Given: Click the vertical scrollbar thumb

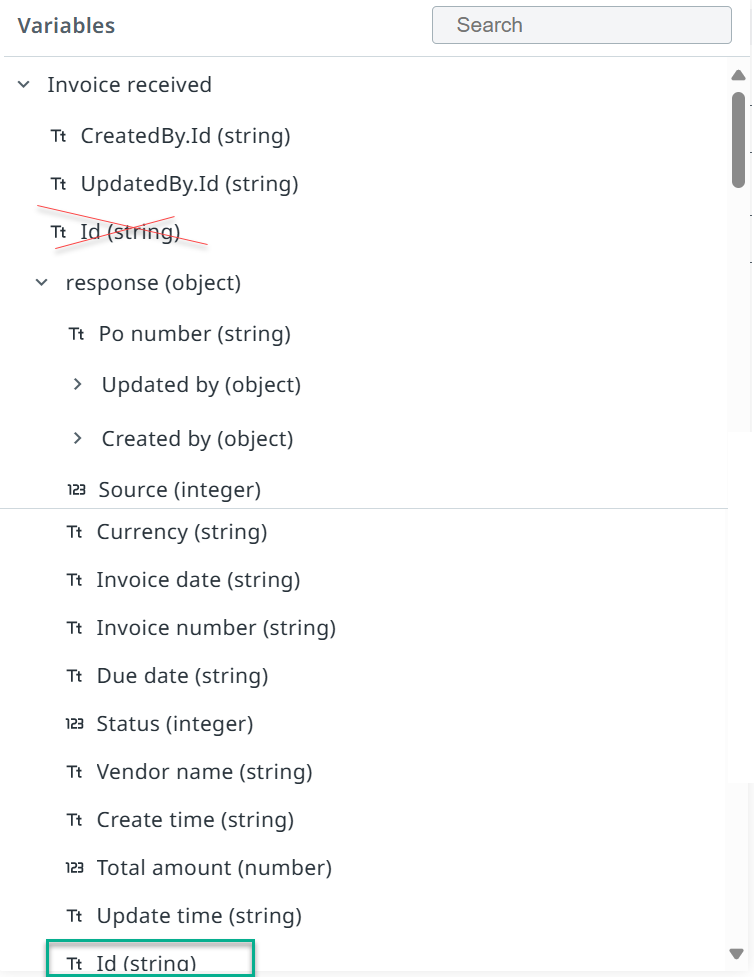Looking at the screenshot, I should coord(738,140).
